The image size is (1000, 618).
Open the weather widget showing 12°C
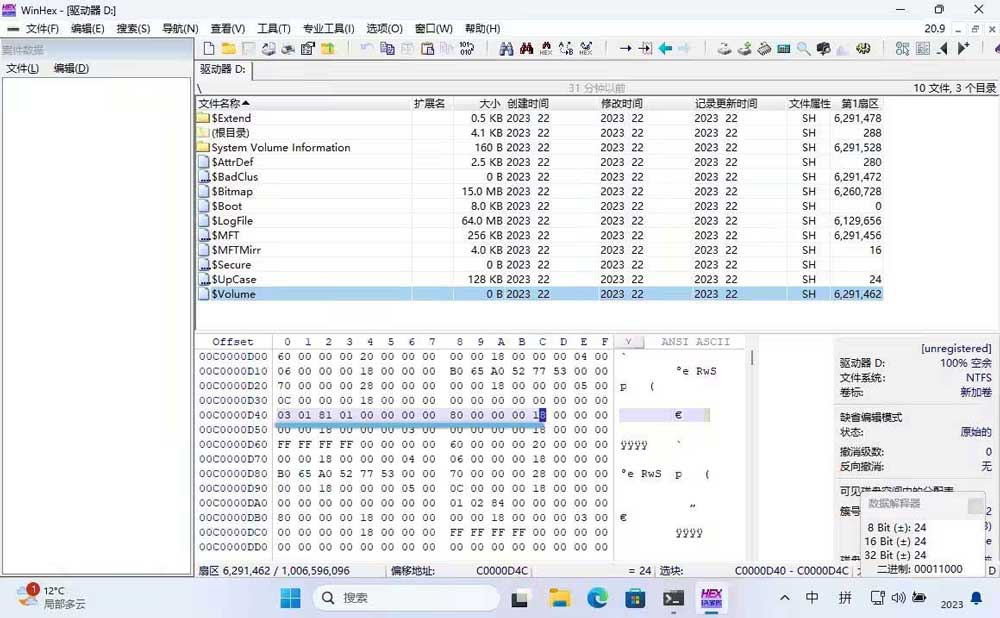52,597
